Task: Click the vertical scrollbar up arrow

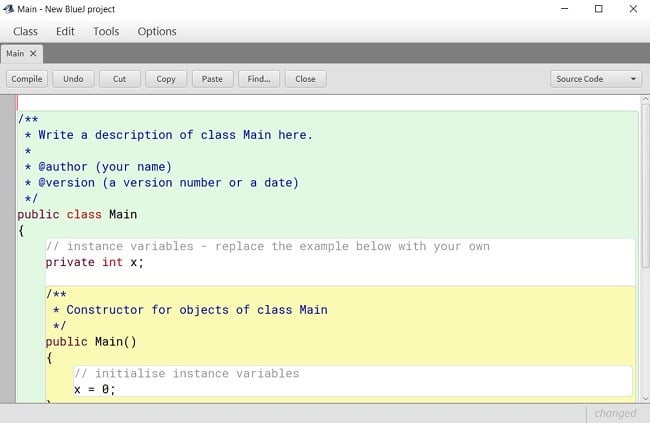Action: [645, 100]
